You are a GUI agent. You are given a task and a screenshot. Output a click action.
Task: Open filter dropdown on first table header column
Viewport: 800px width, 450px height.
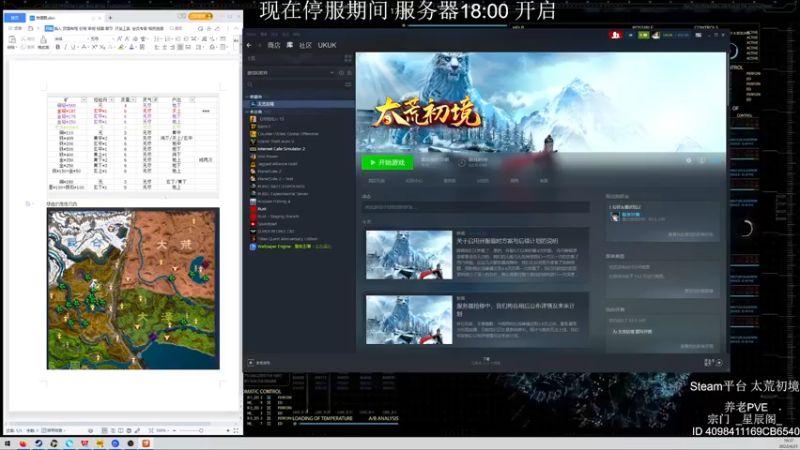coord(83,99)
